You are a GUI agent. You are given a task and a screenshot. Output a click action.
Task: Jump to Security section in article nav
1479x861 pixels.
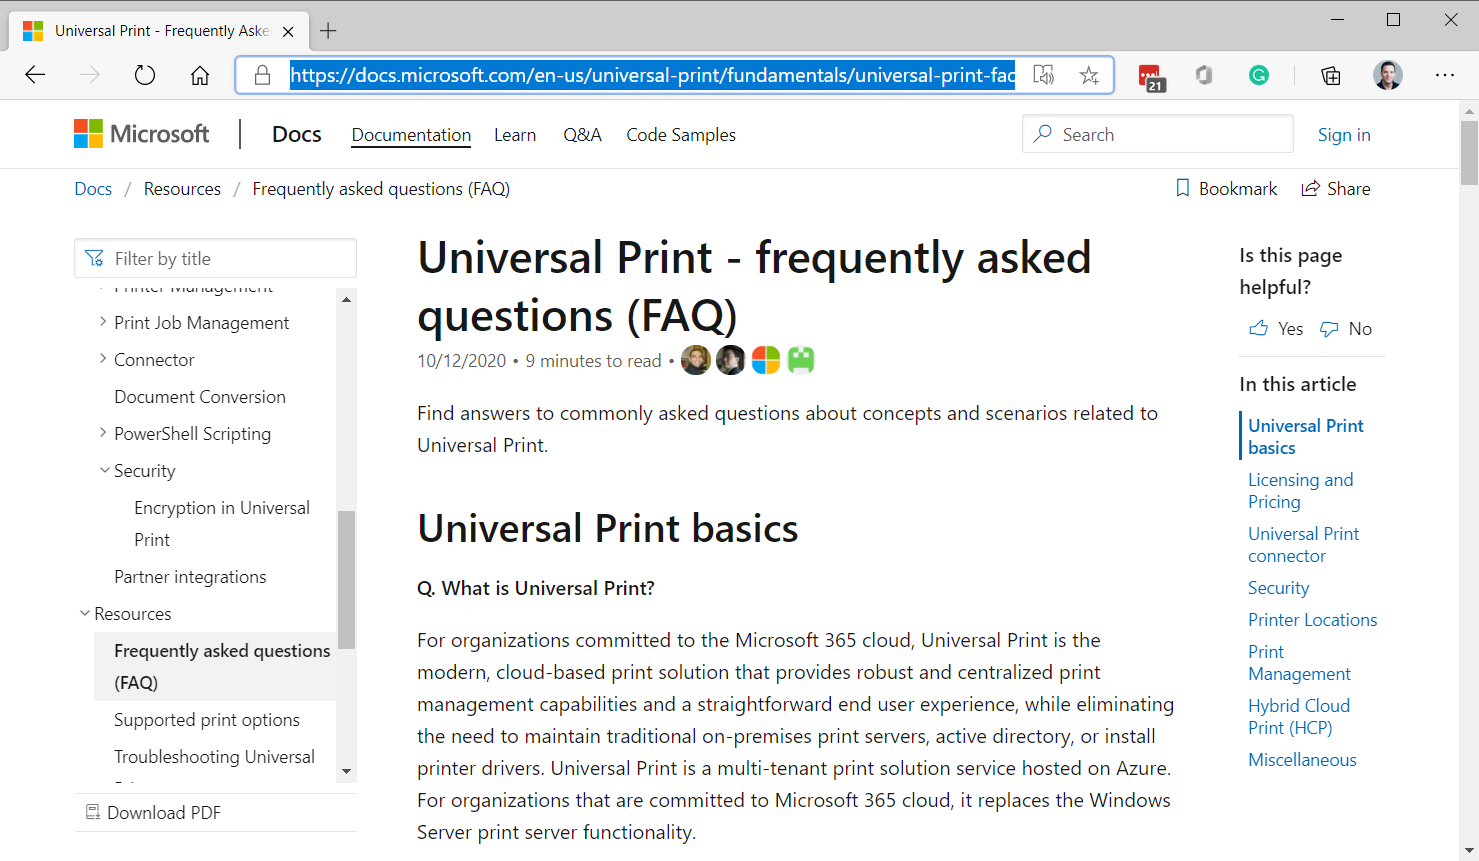1278,588
